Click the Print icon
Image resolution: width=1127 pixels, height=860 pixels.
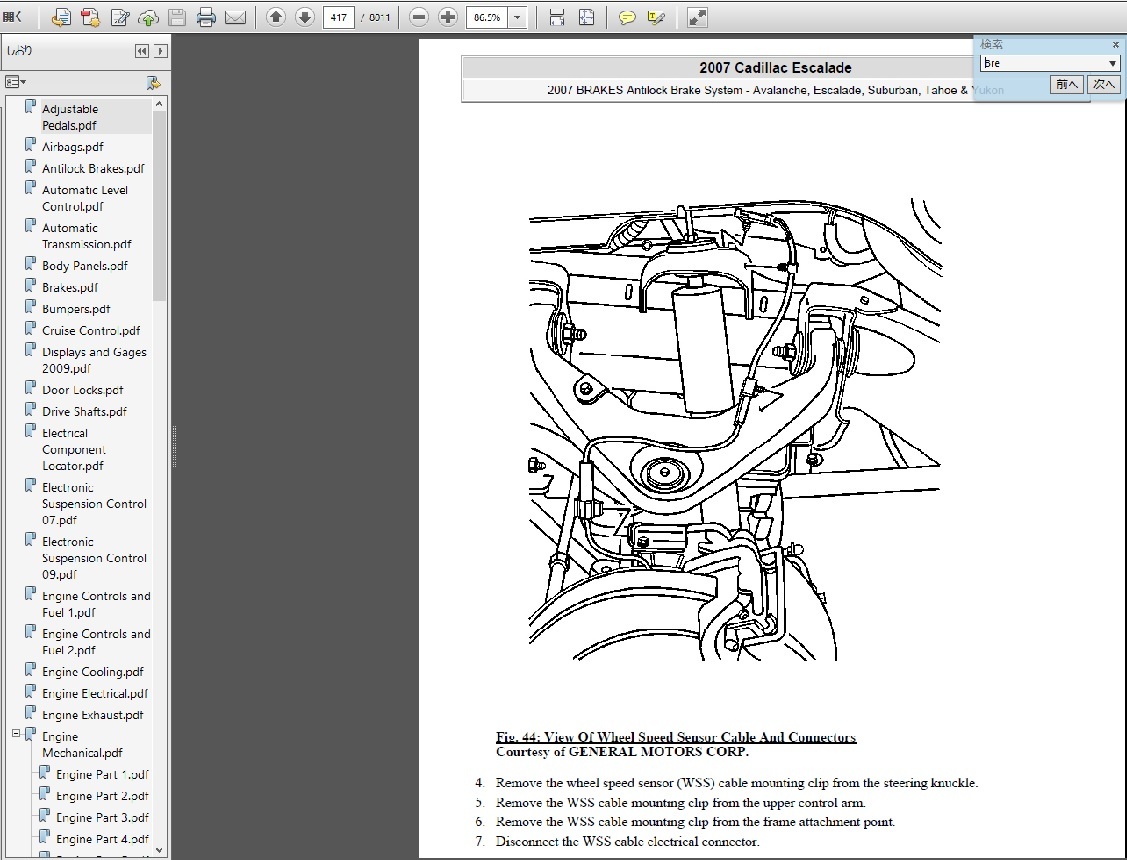(x=206, y=17)
